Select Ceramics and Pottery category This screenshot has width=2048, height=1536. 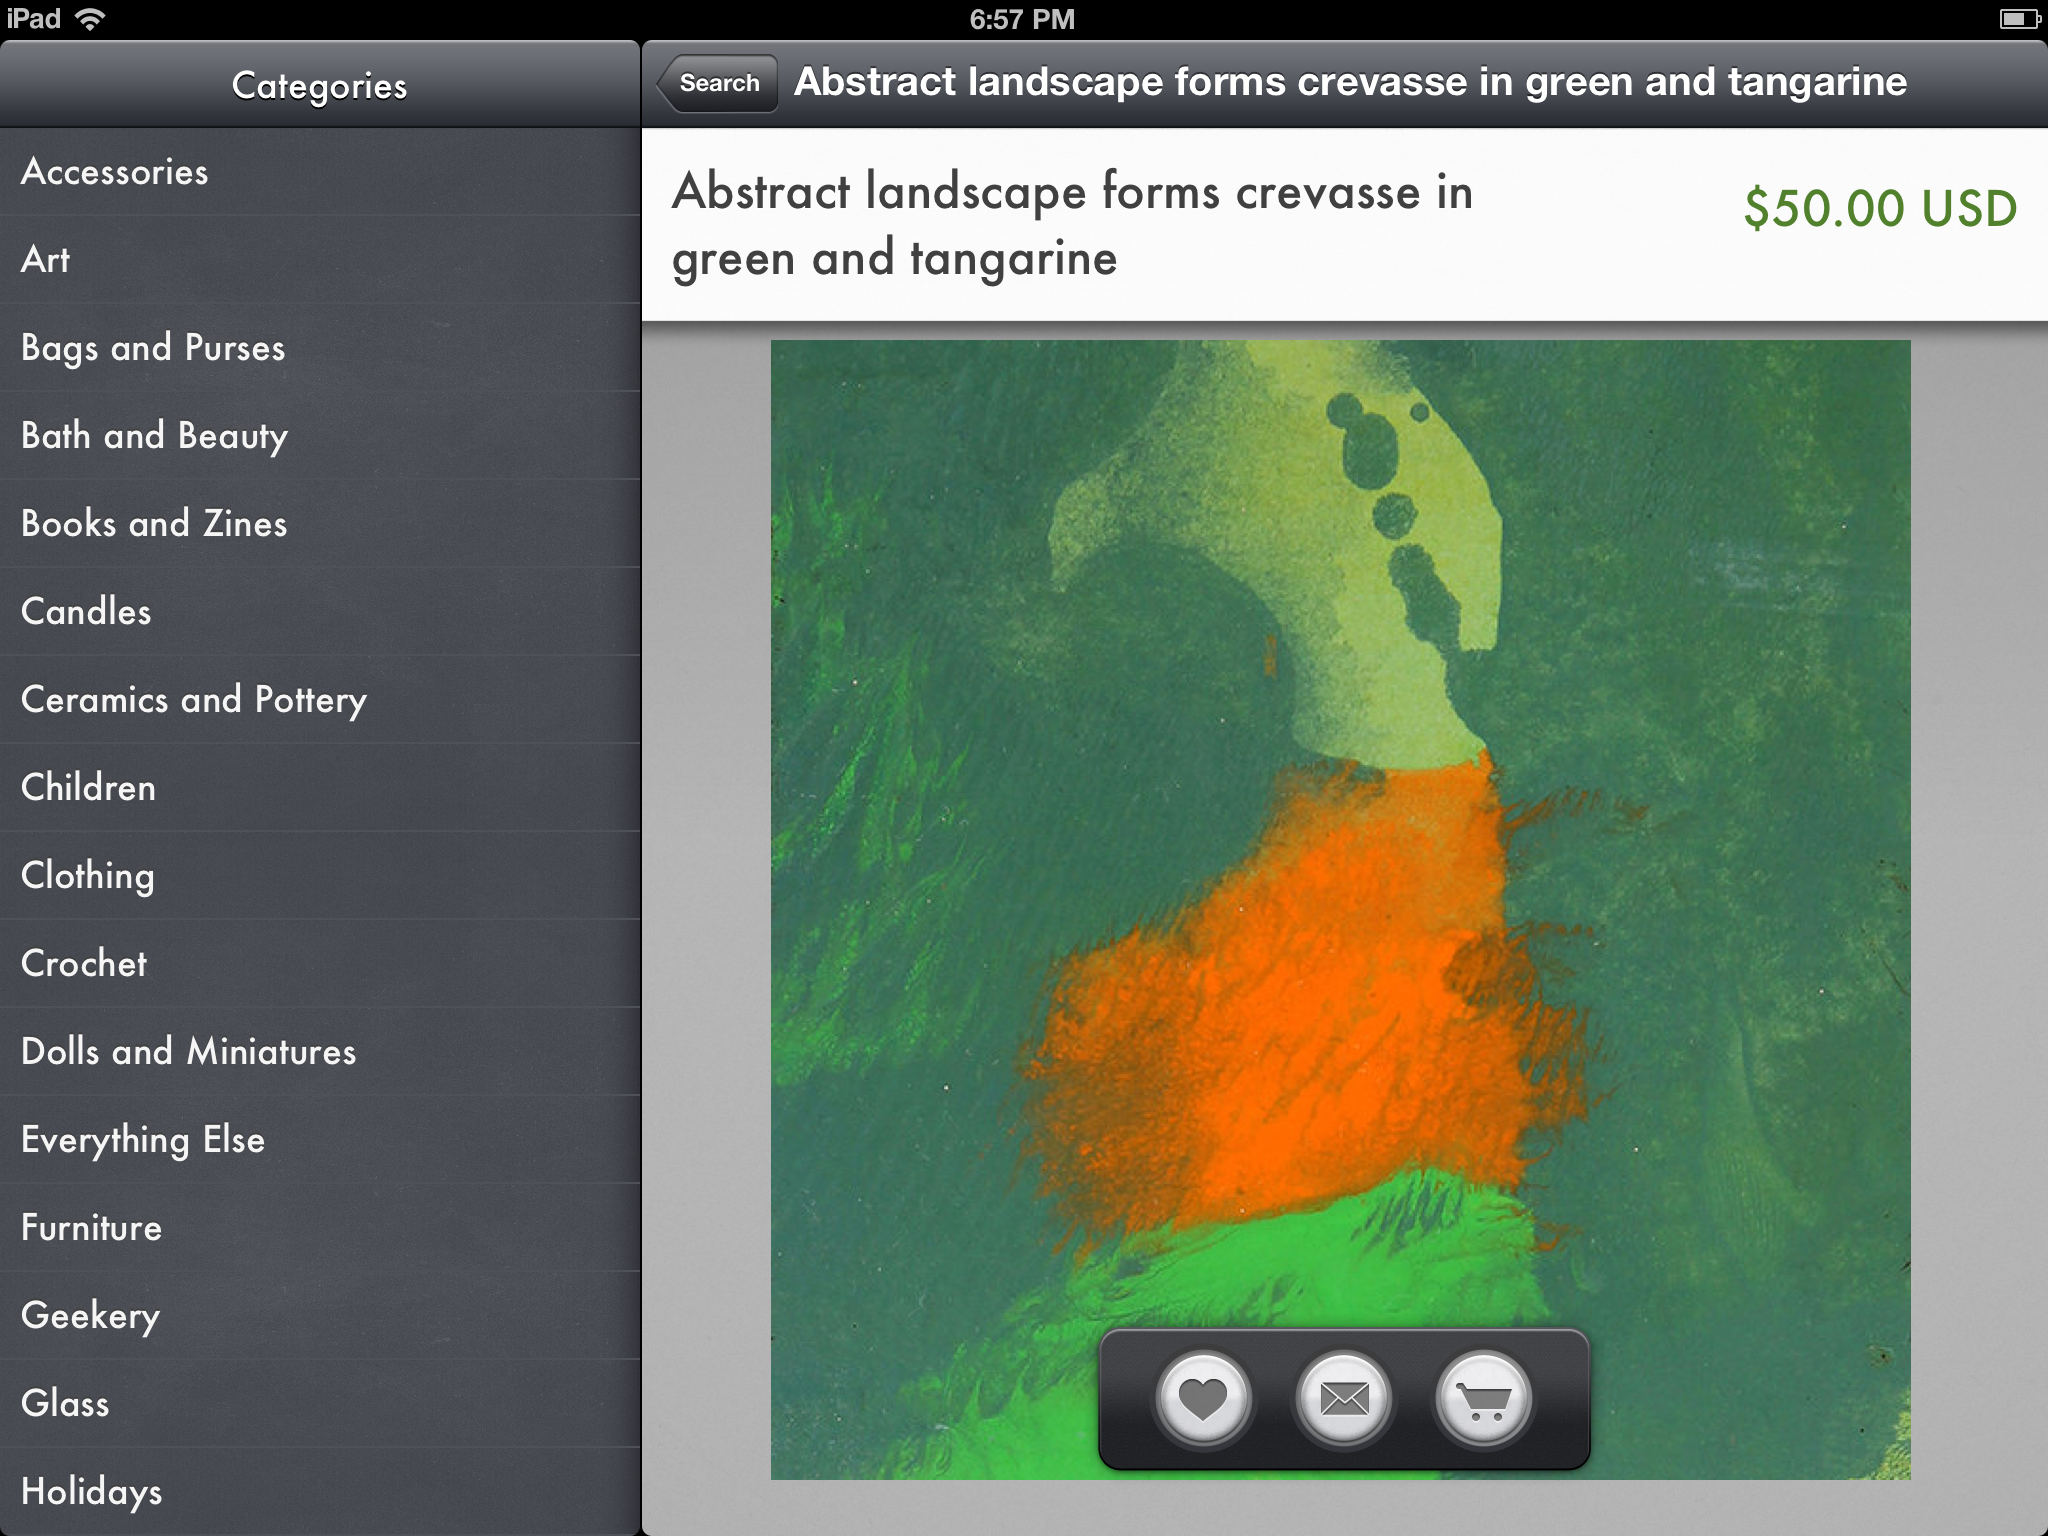(320, 700)
